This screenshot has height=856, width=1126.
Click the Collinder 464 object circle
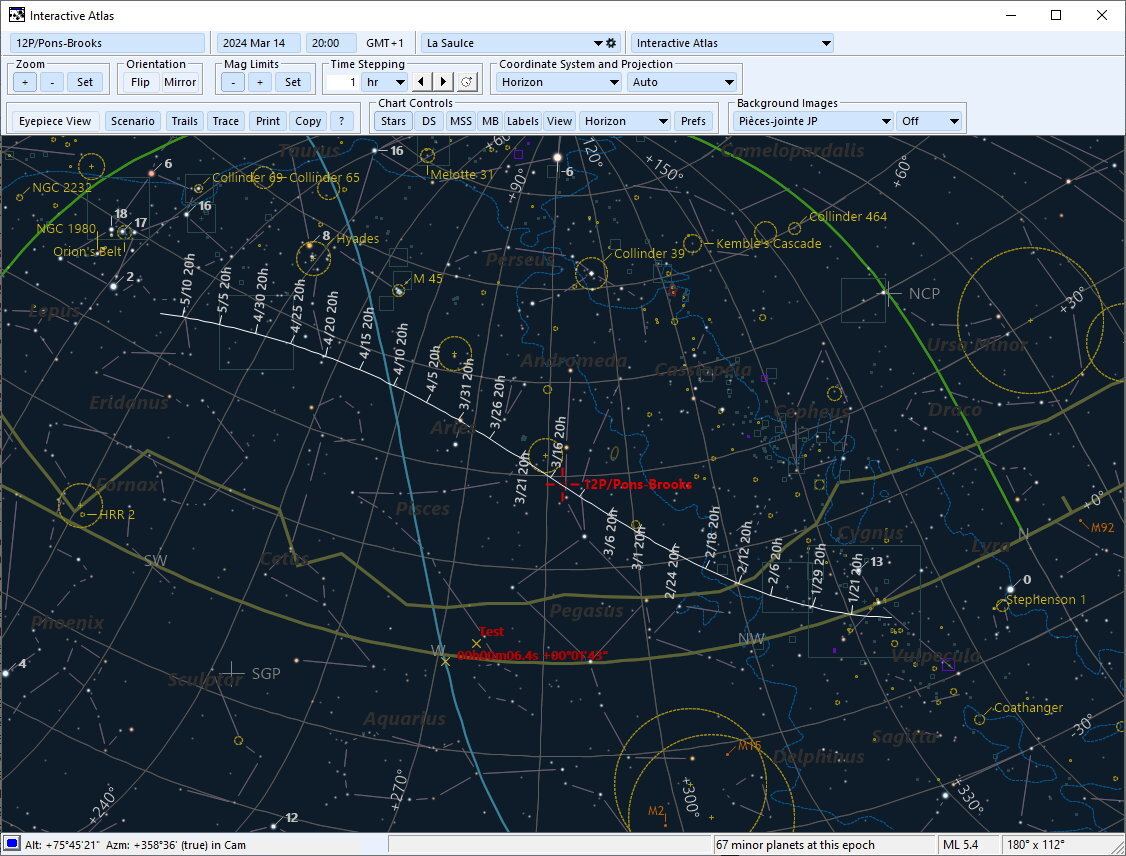coord(794,228)
